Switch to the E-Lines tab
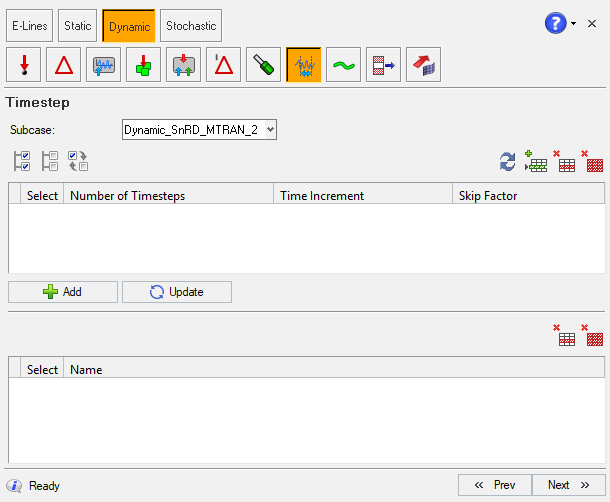610x502 pixels. click(x=29, y=26)
